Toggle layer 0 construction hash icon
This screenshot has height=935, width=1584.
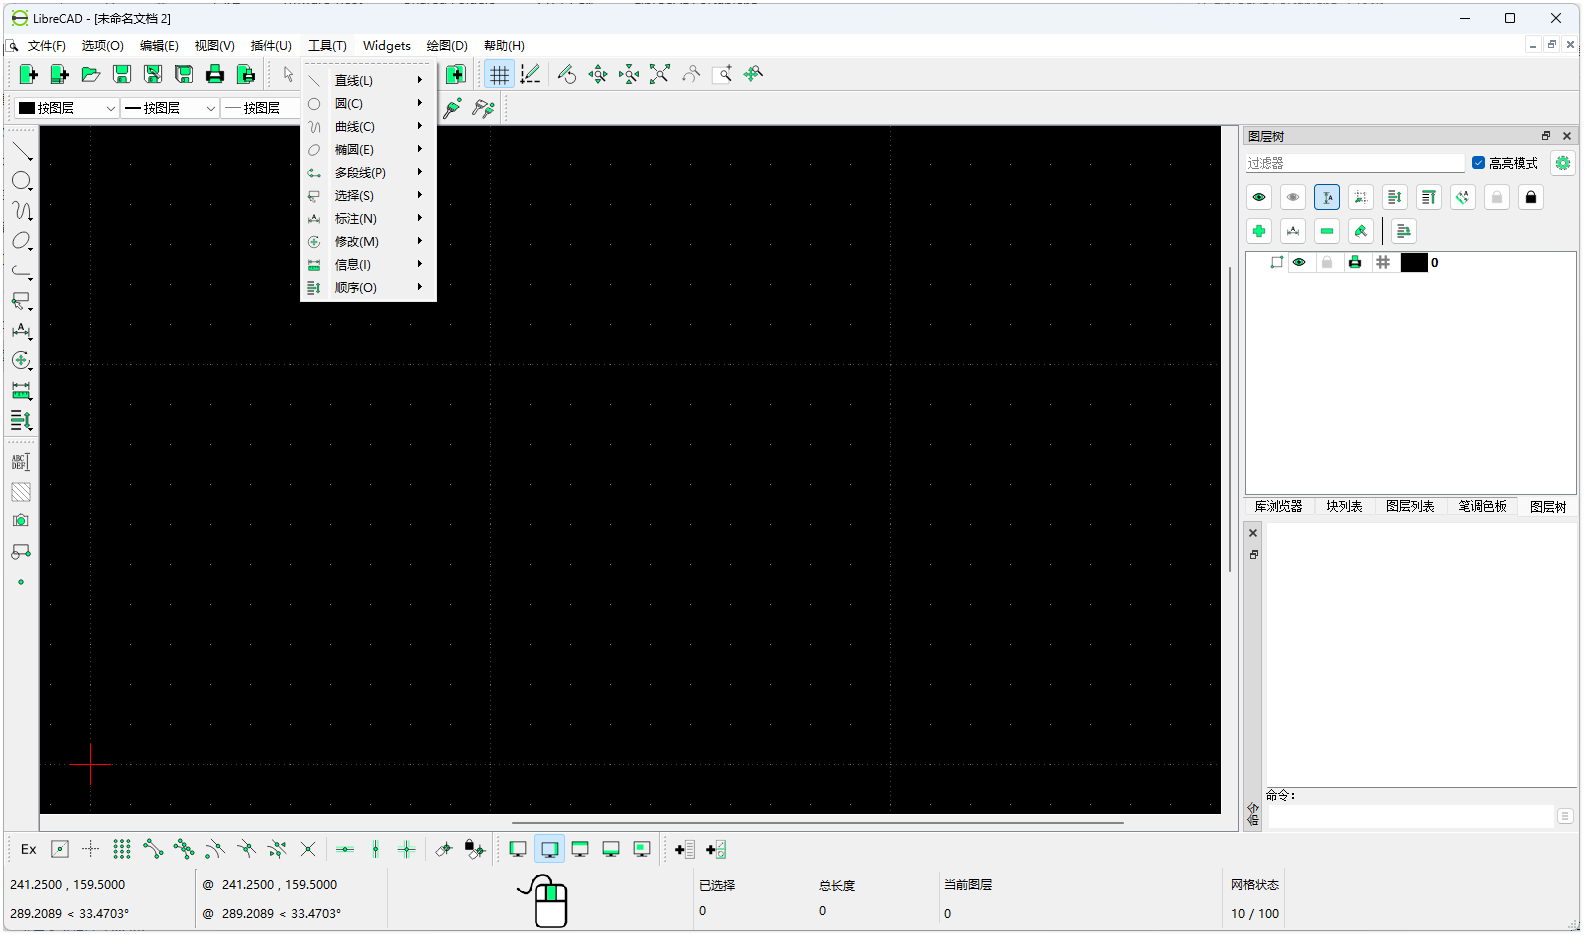(1383, 262)
